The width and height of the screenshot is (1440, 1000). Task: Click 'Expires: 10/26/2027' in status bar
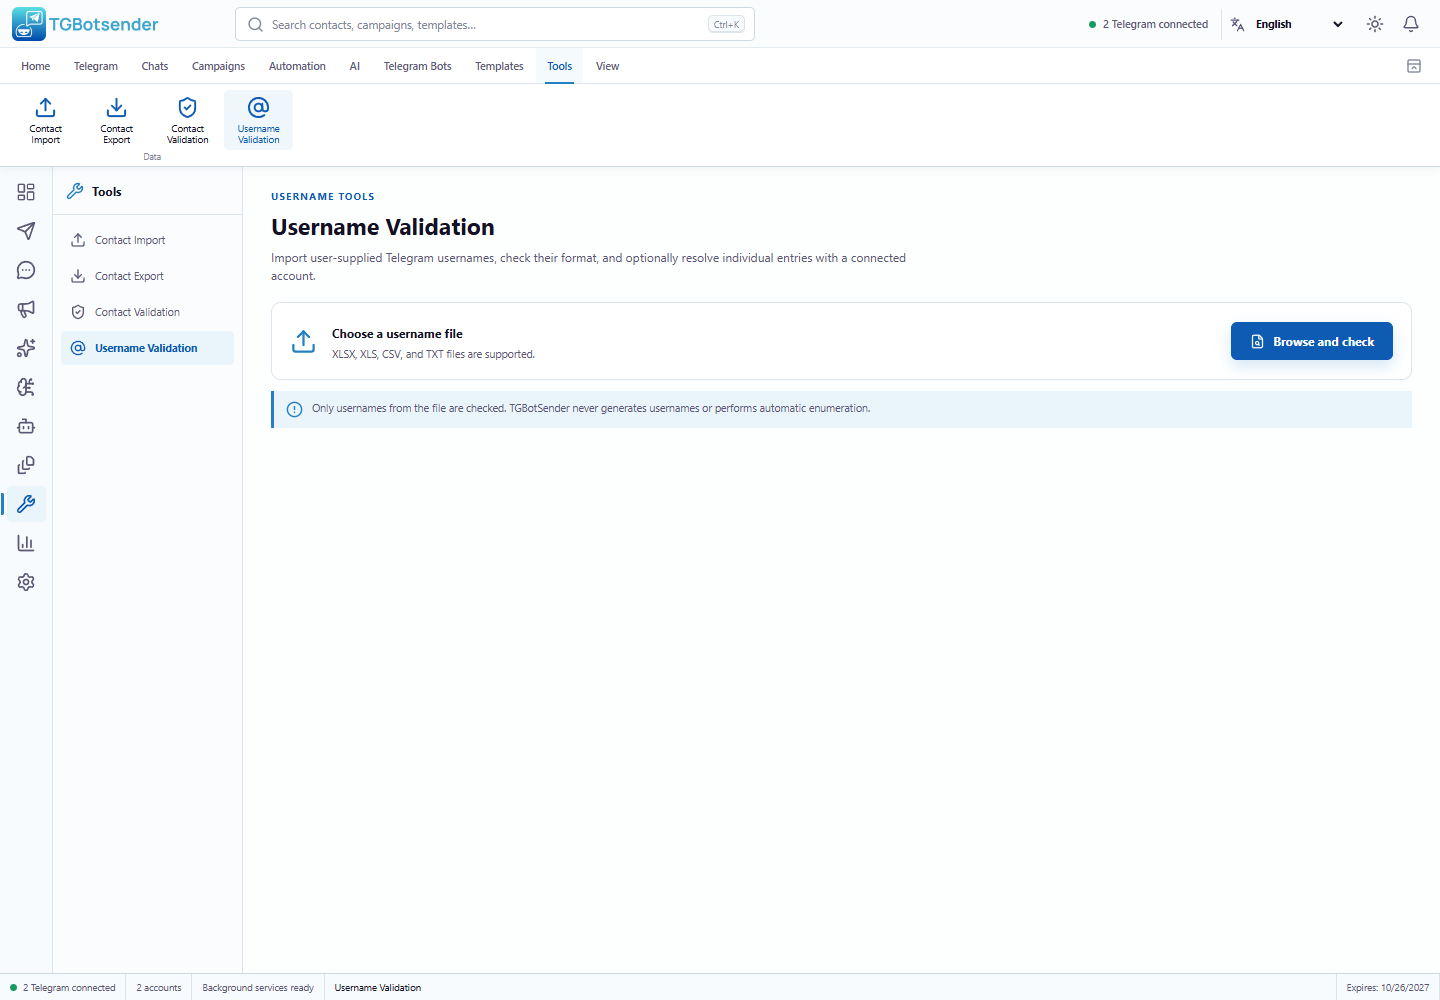[x=1388, y=987]
